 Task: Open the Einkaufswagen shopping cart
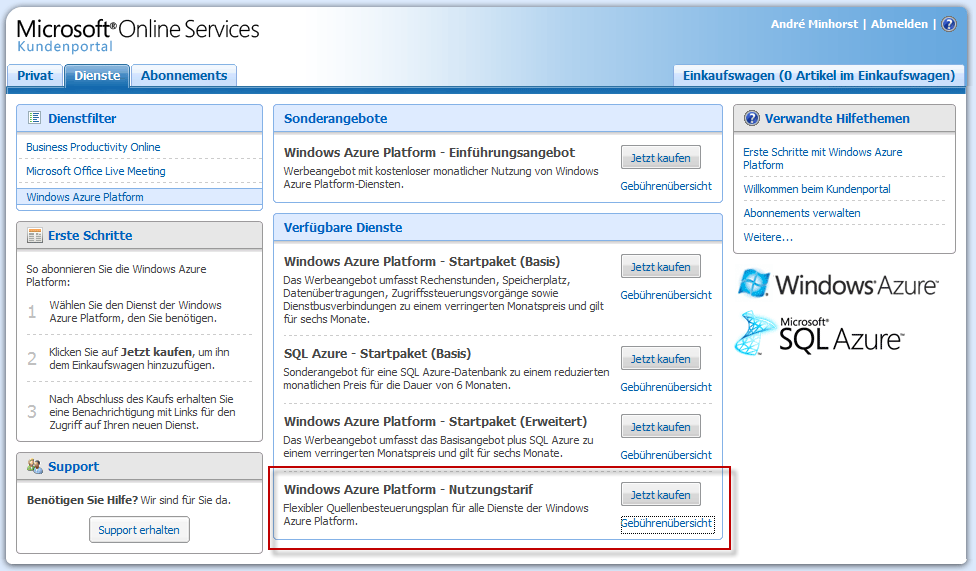[819, 75]
